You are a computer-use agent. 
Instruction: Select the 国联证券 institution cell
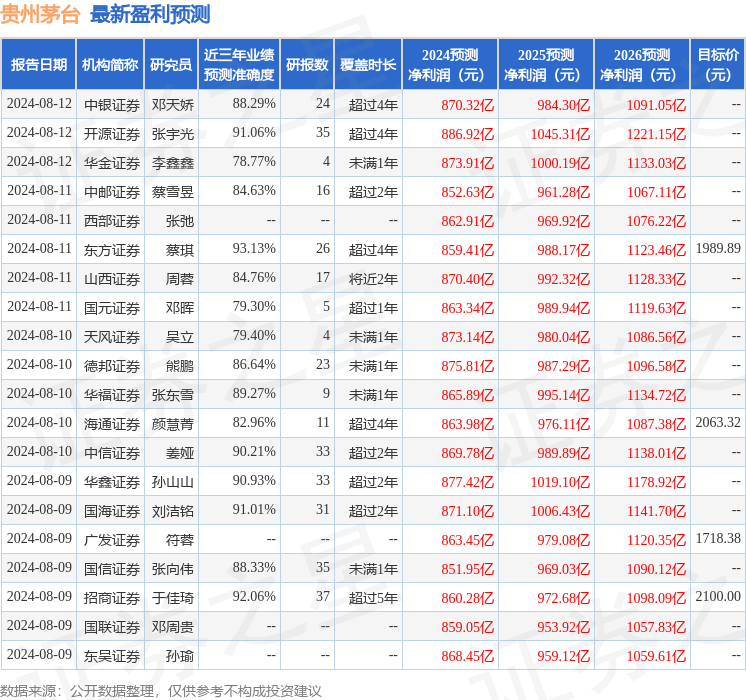[x=112, y=628]
